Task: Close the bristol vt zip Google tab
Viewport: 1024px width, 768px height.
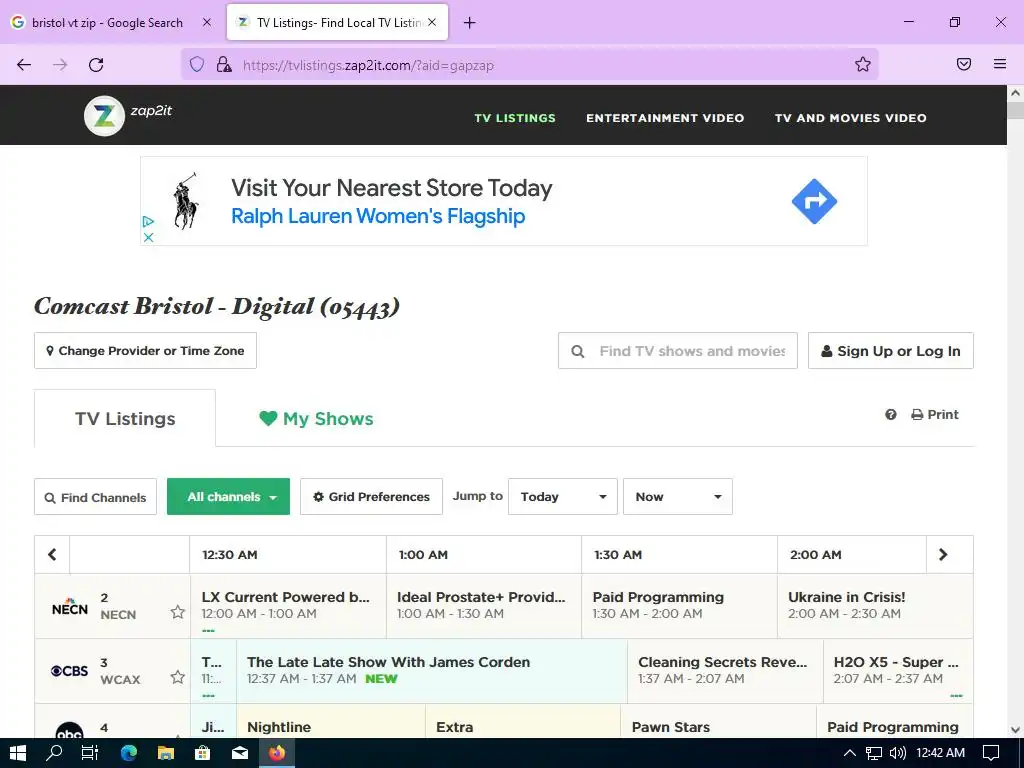Action: click(207, 22)
